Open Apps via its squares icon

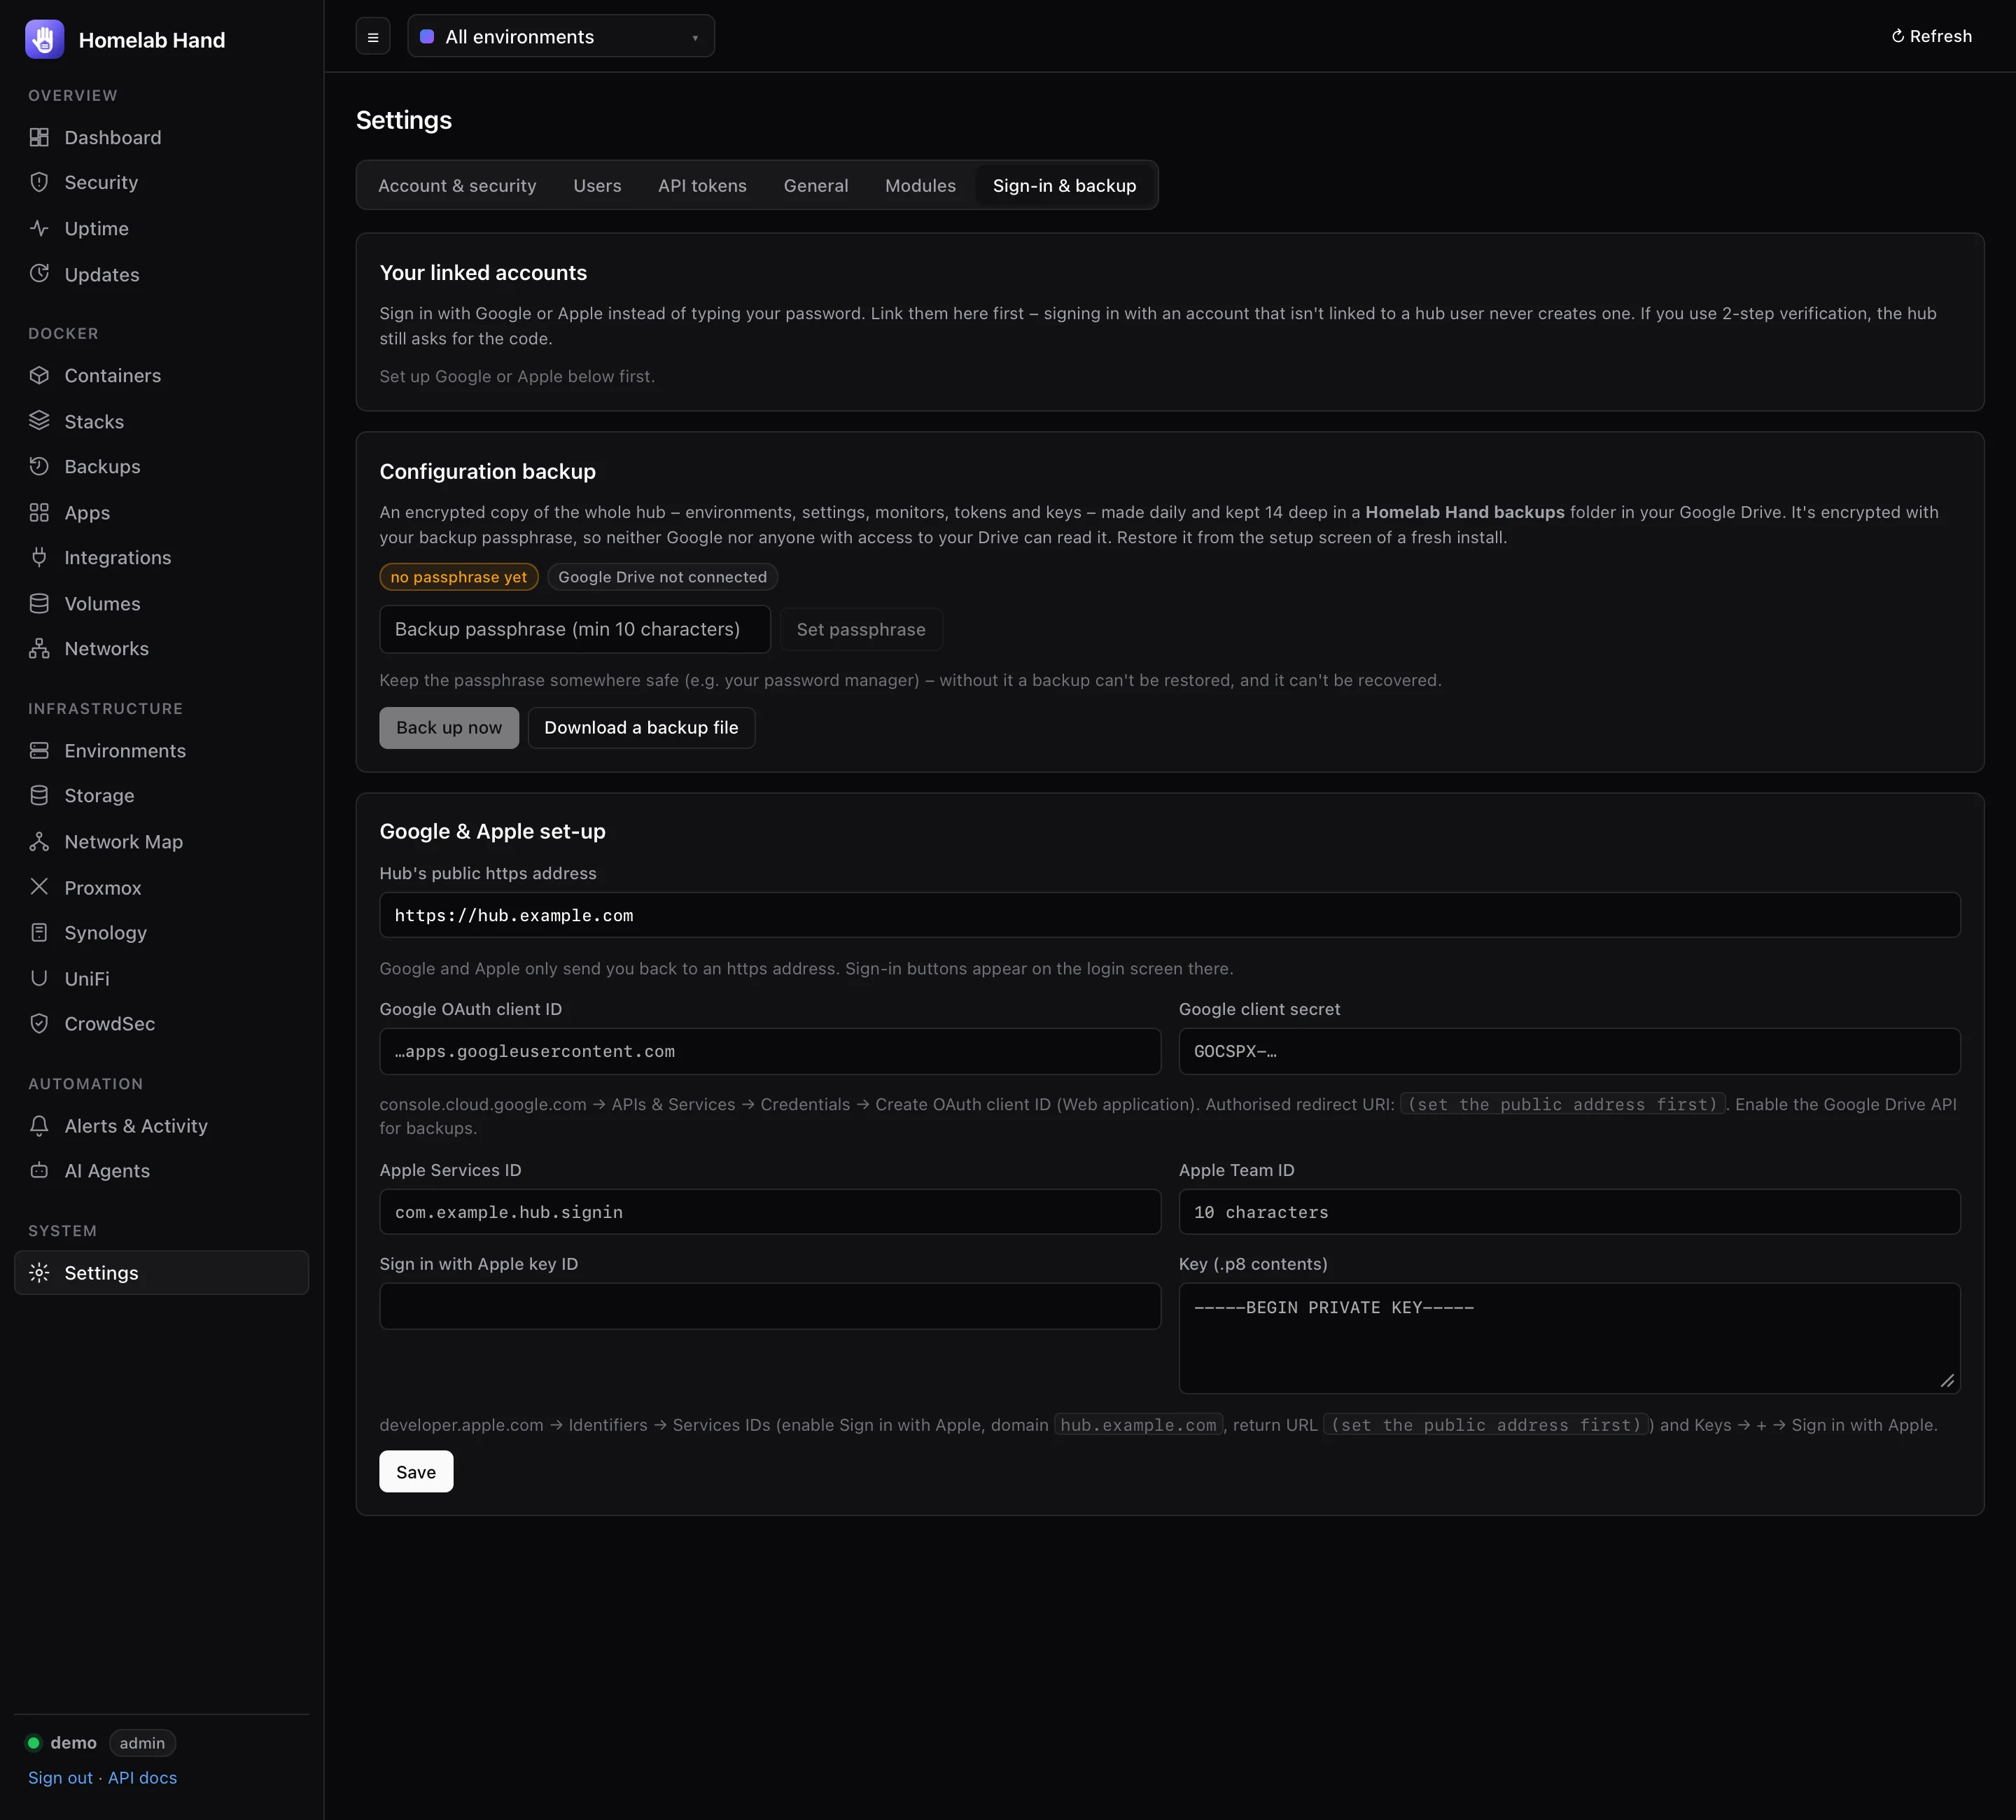click(x=39, y=512)
